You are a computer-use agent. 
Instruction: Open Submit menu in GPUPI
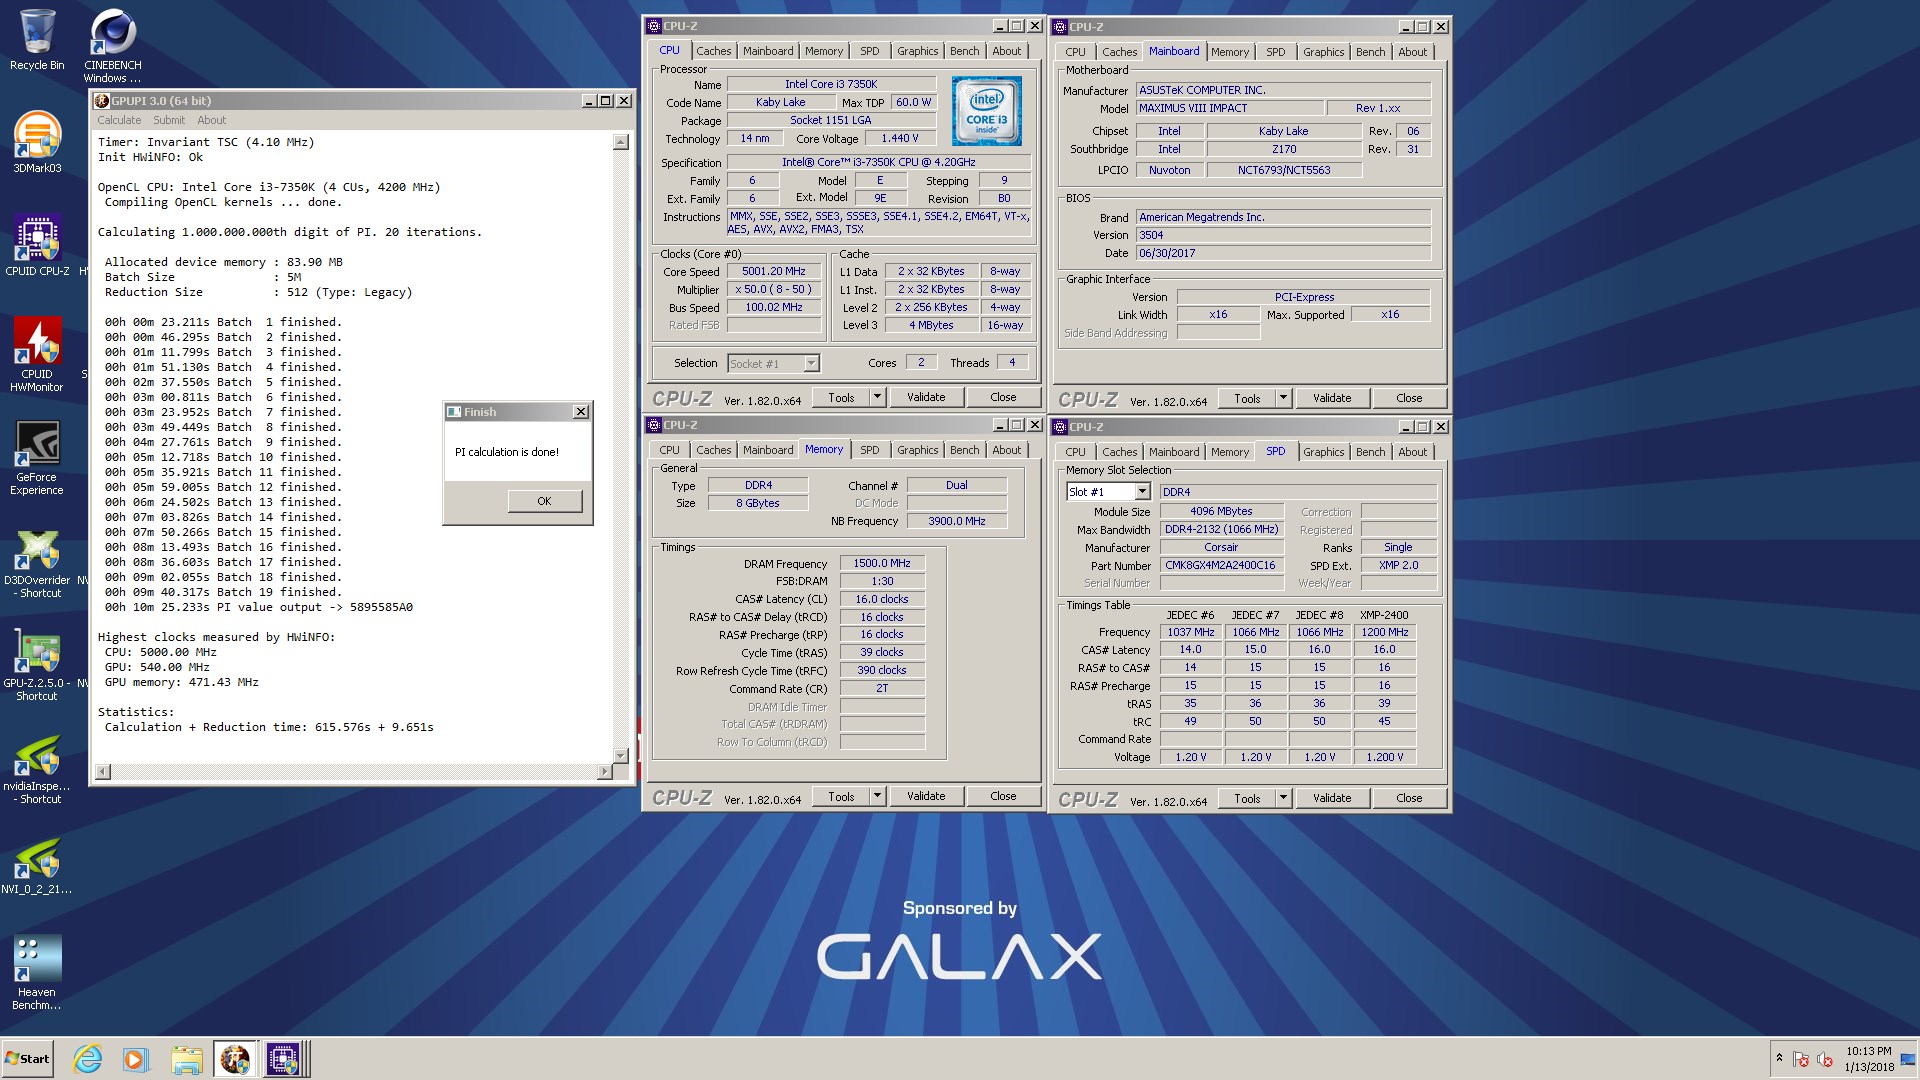coord(169,120)
